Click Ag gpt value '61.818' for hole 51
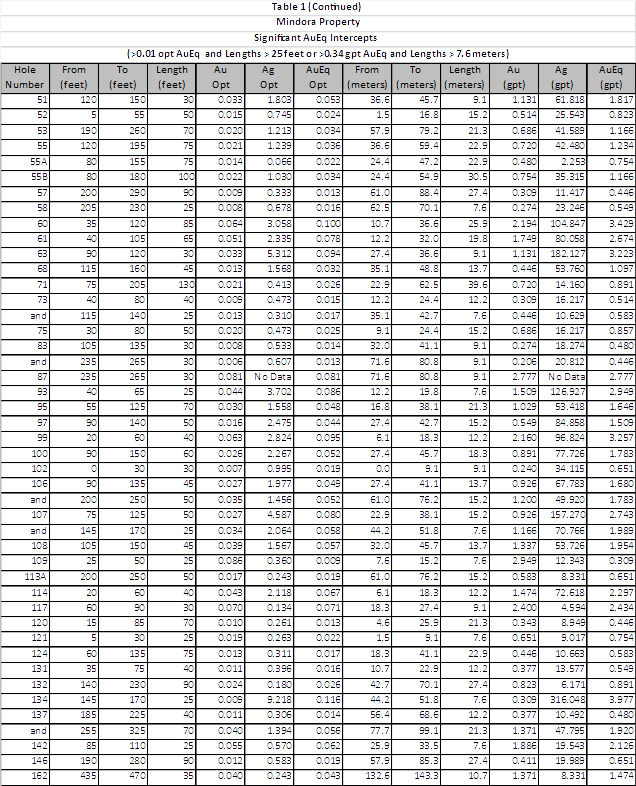The image size is (636, 786). (x=569, y=100)
